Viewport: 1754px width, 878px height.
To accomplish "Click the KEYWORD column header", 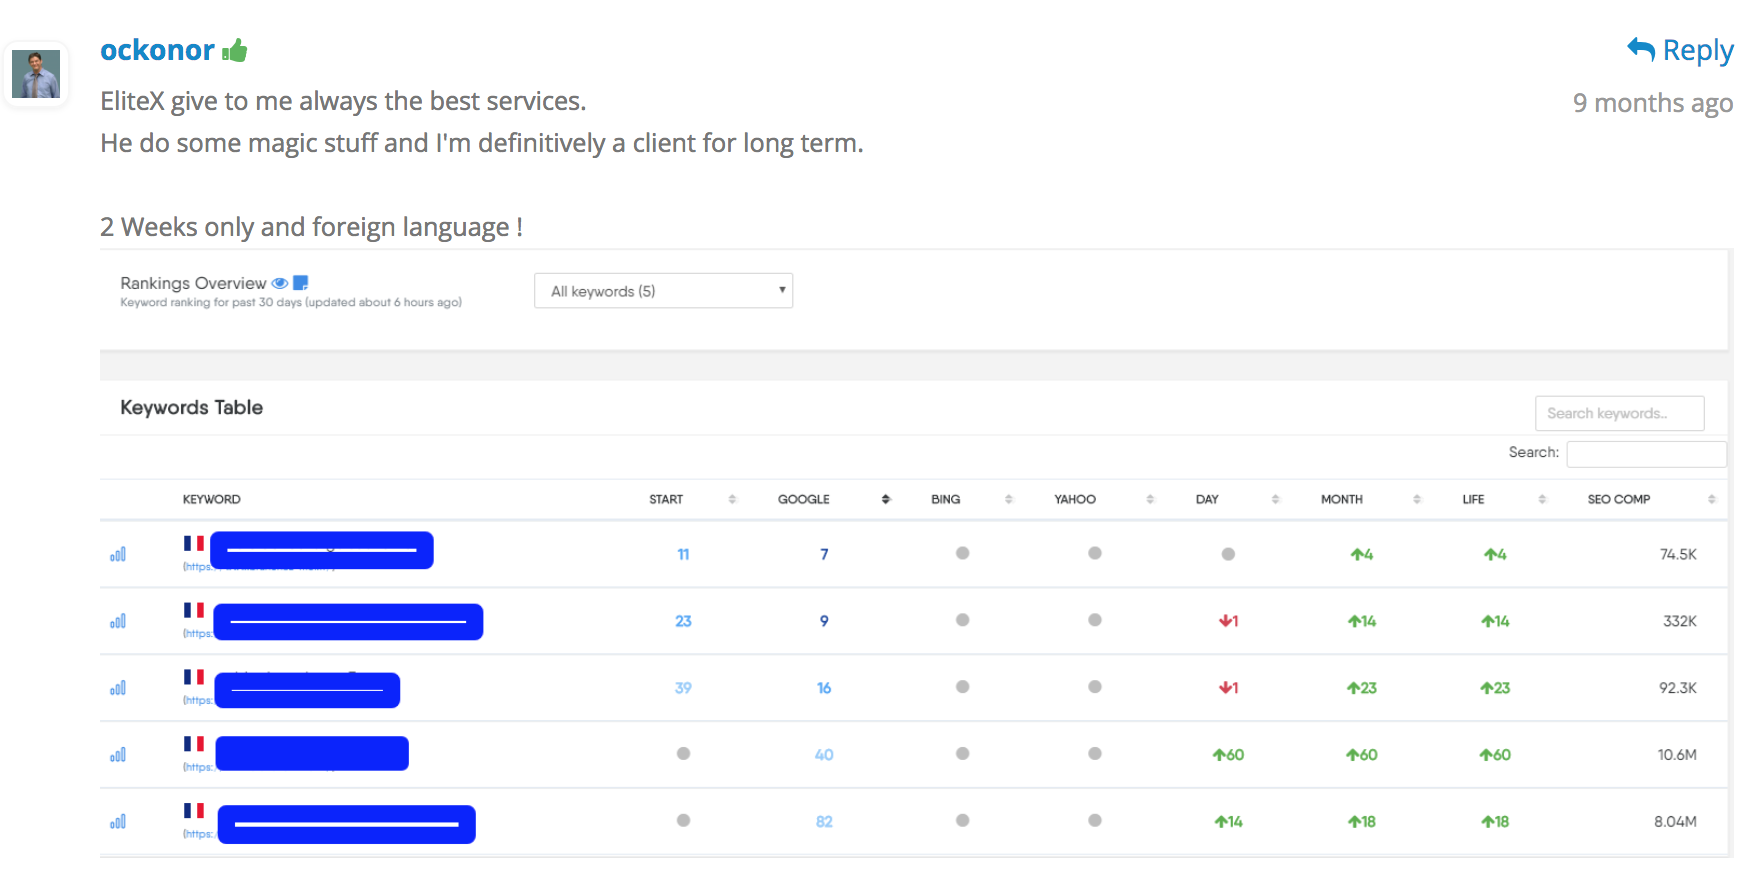I will [211, 499].
